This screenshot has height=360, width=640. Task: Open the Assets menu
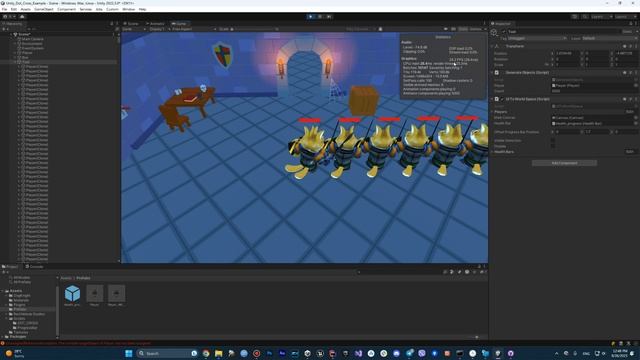25,9
